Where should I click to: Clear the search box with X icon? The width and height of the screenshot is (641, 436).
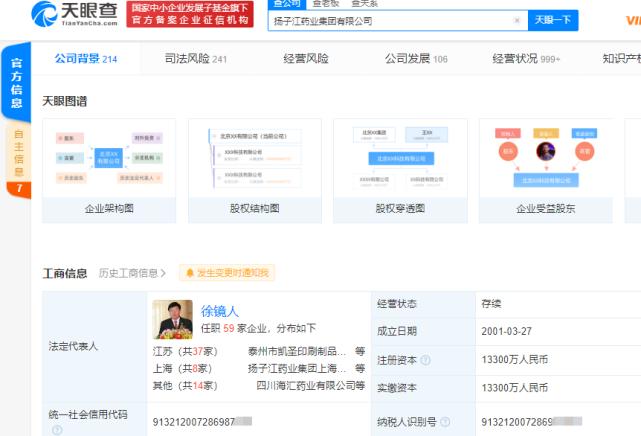click(x=517, y=20)
